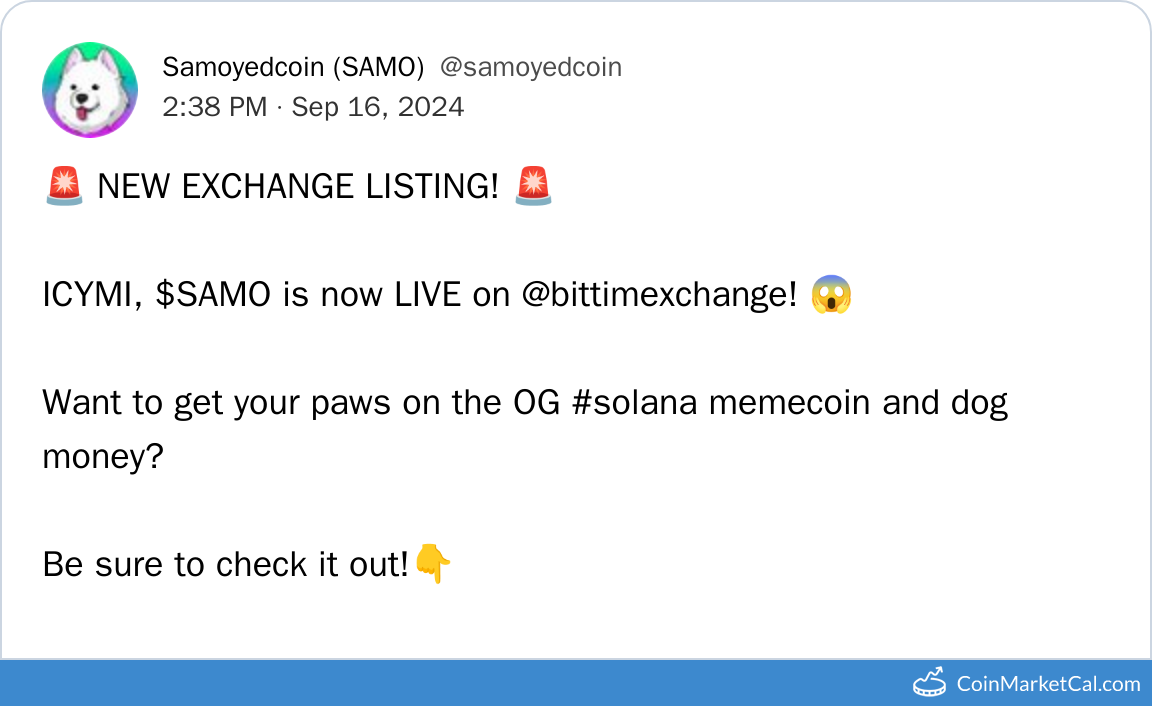1152x706 pixels.
Task: Click the NEW EXCHANGE LISTING! headline text
Action: coord(298,187)
